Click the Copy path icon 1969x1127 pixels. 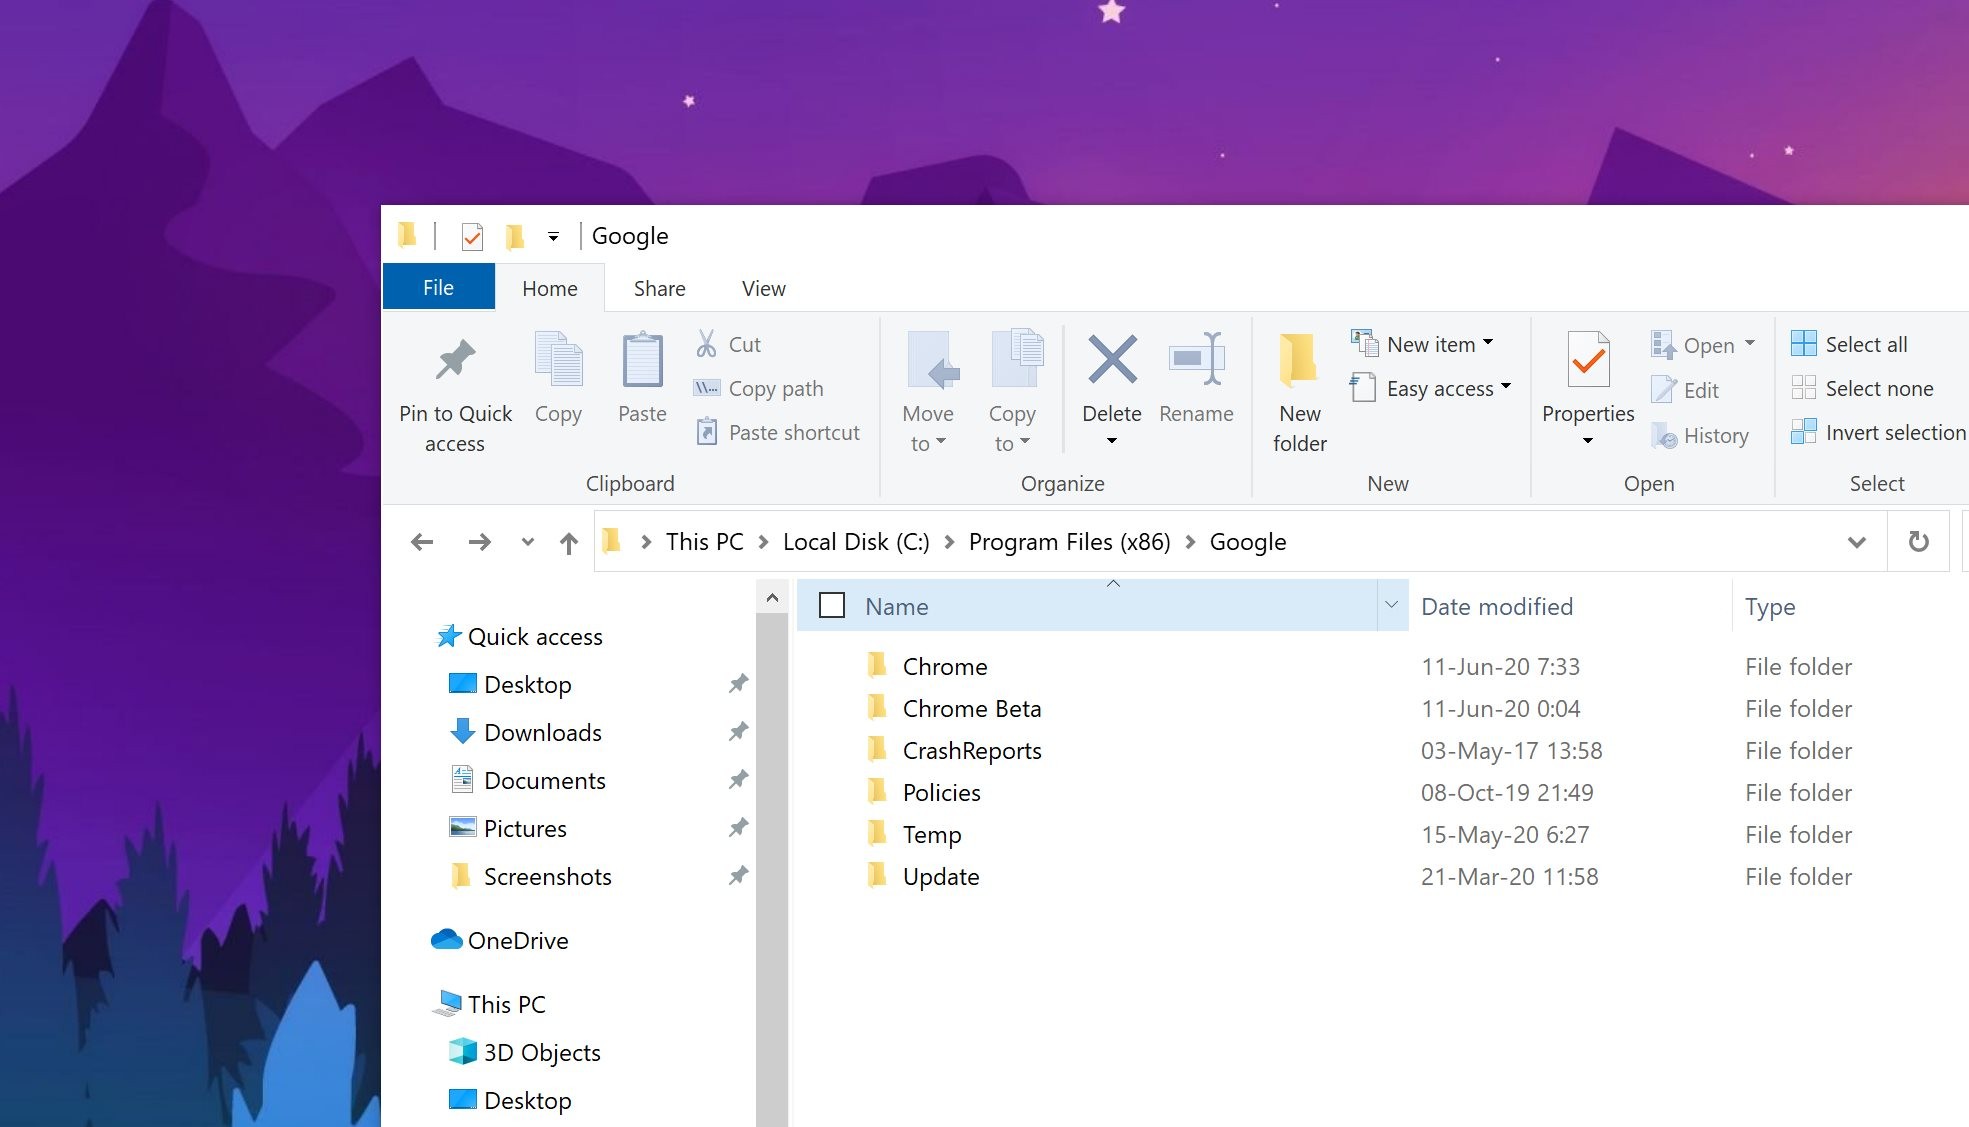pos(707,388)
